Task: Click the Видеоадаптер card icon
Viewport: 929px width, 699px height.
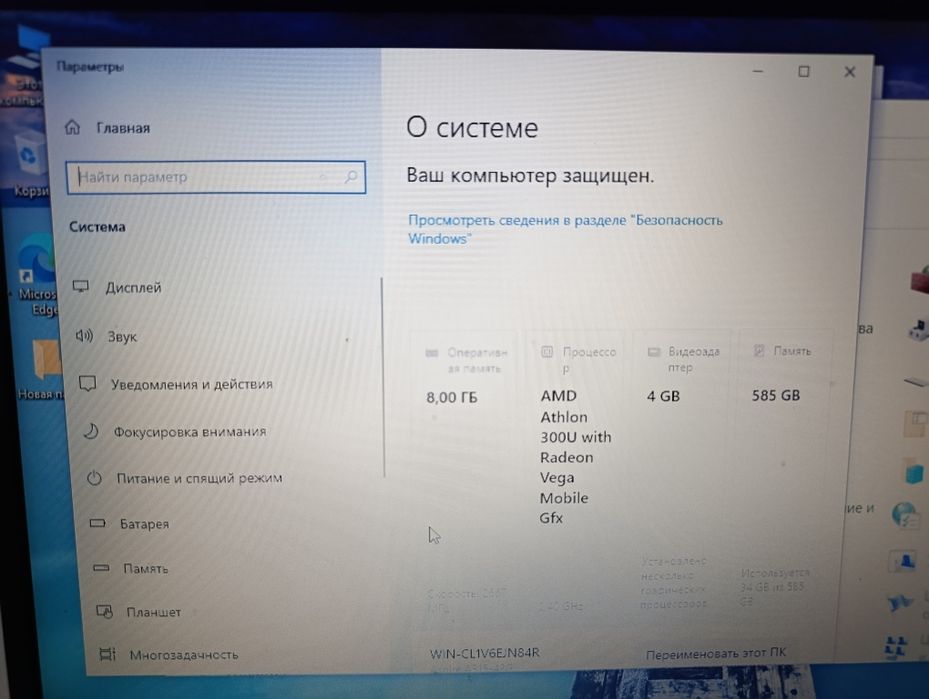Action: [x=653, y=352]
